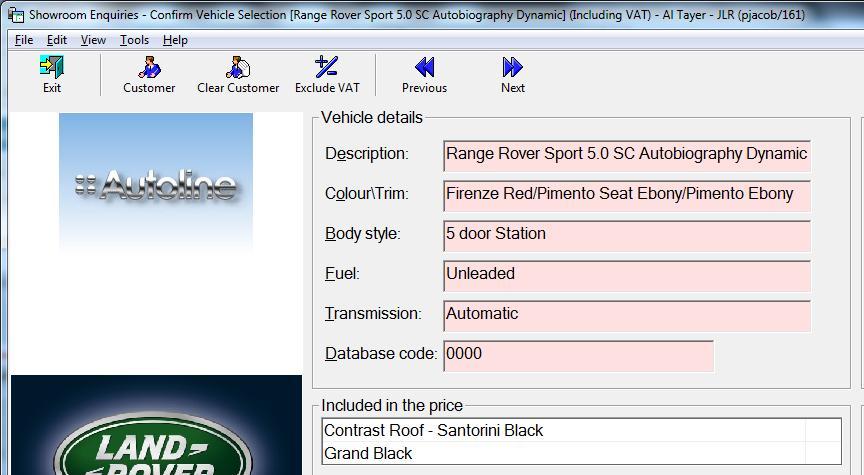The image size is (864, 475).
Task: Click the Vehicle details group heading
Action: [x=372, y=117]
